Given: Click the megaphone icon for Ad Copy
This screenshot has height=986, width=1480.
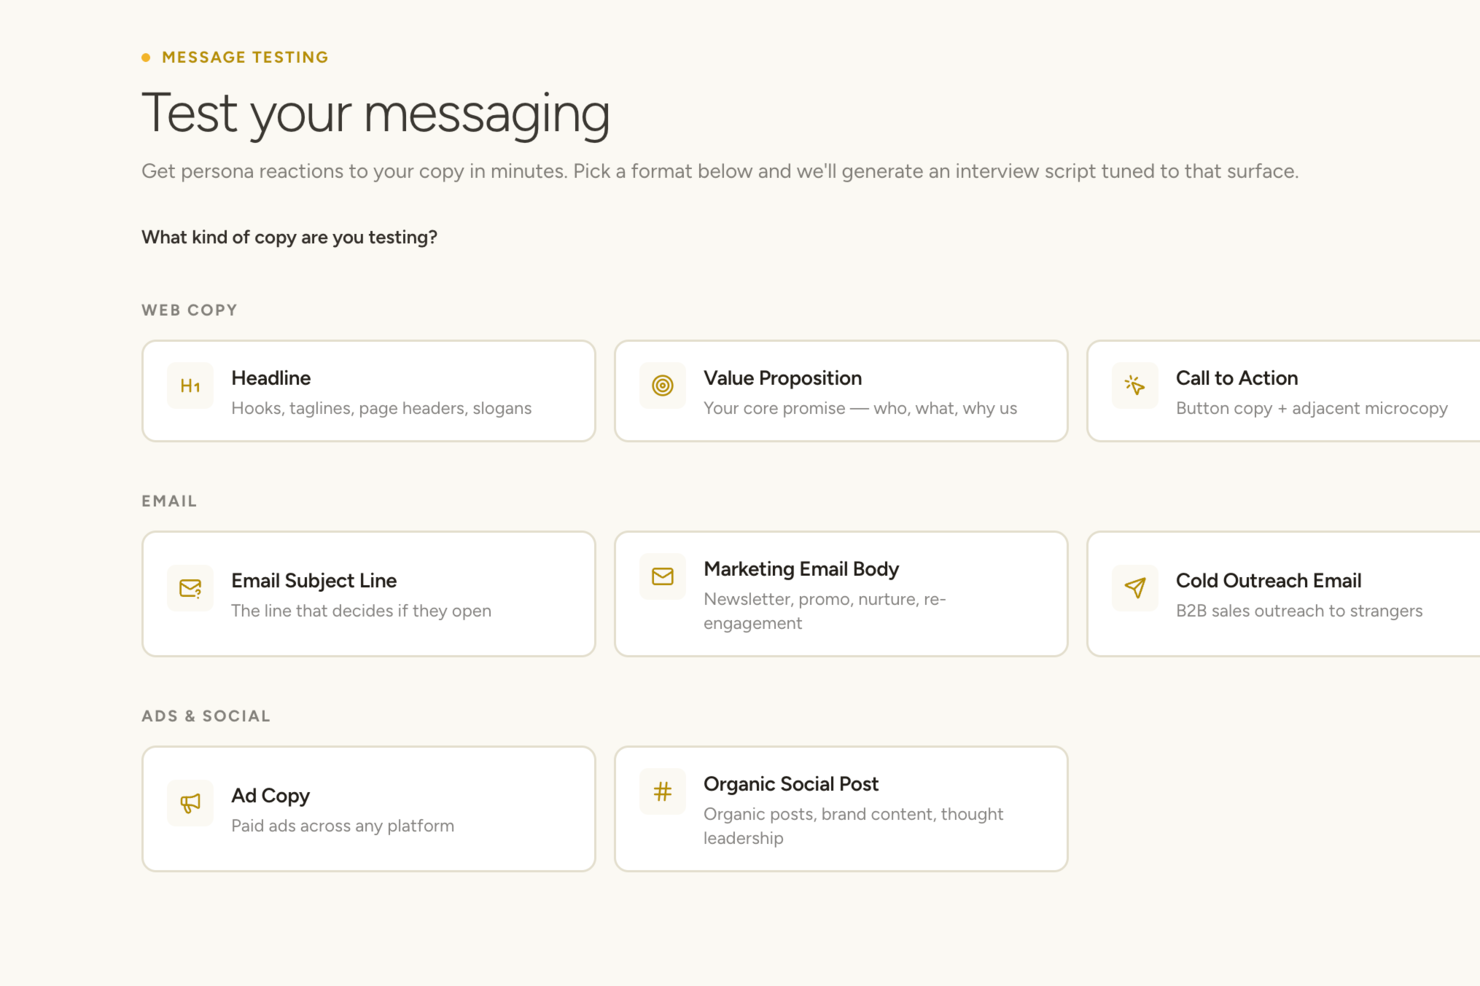Looking at the screenshot, I should tap(190, 803).
